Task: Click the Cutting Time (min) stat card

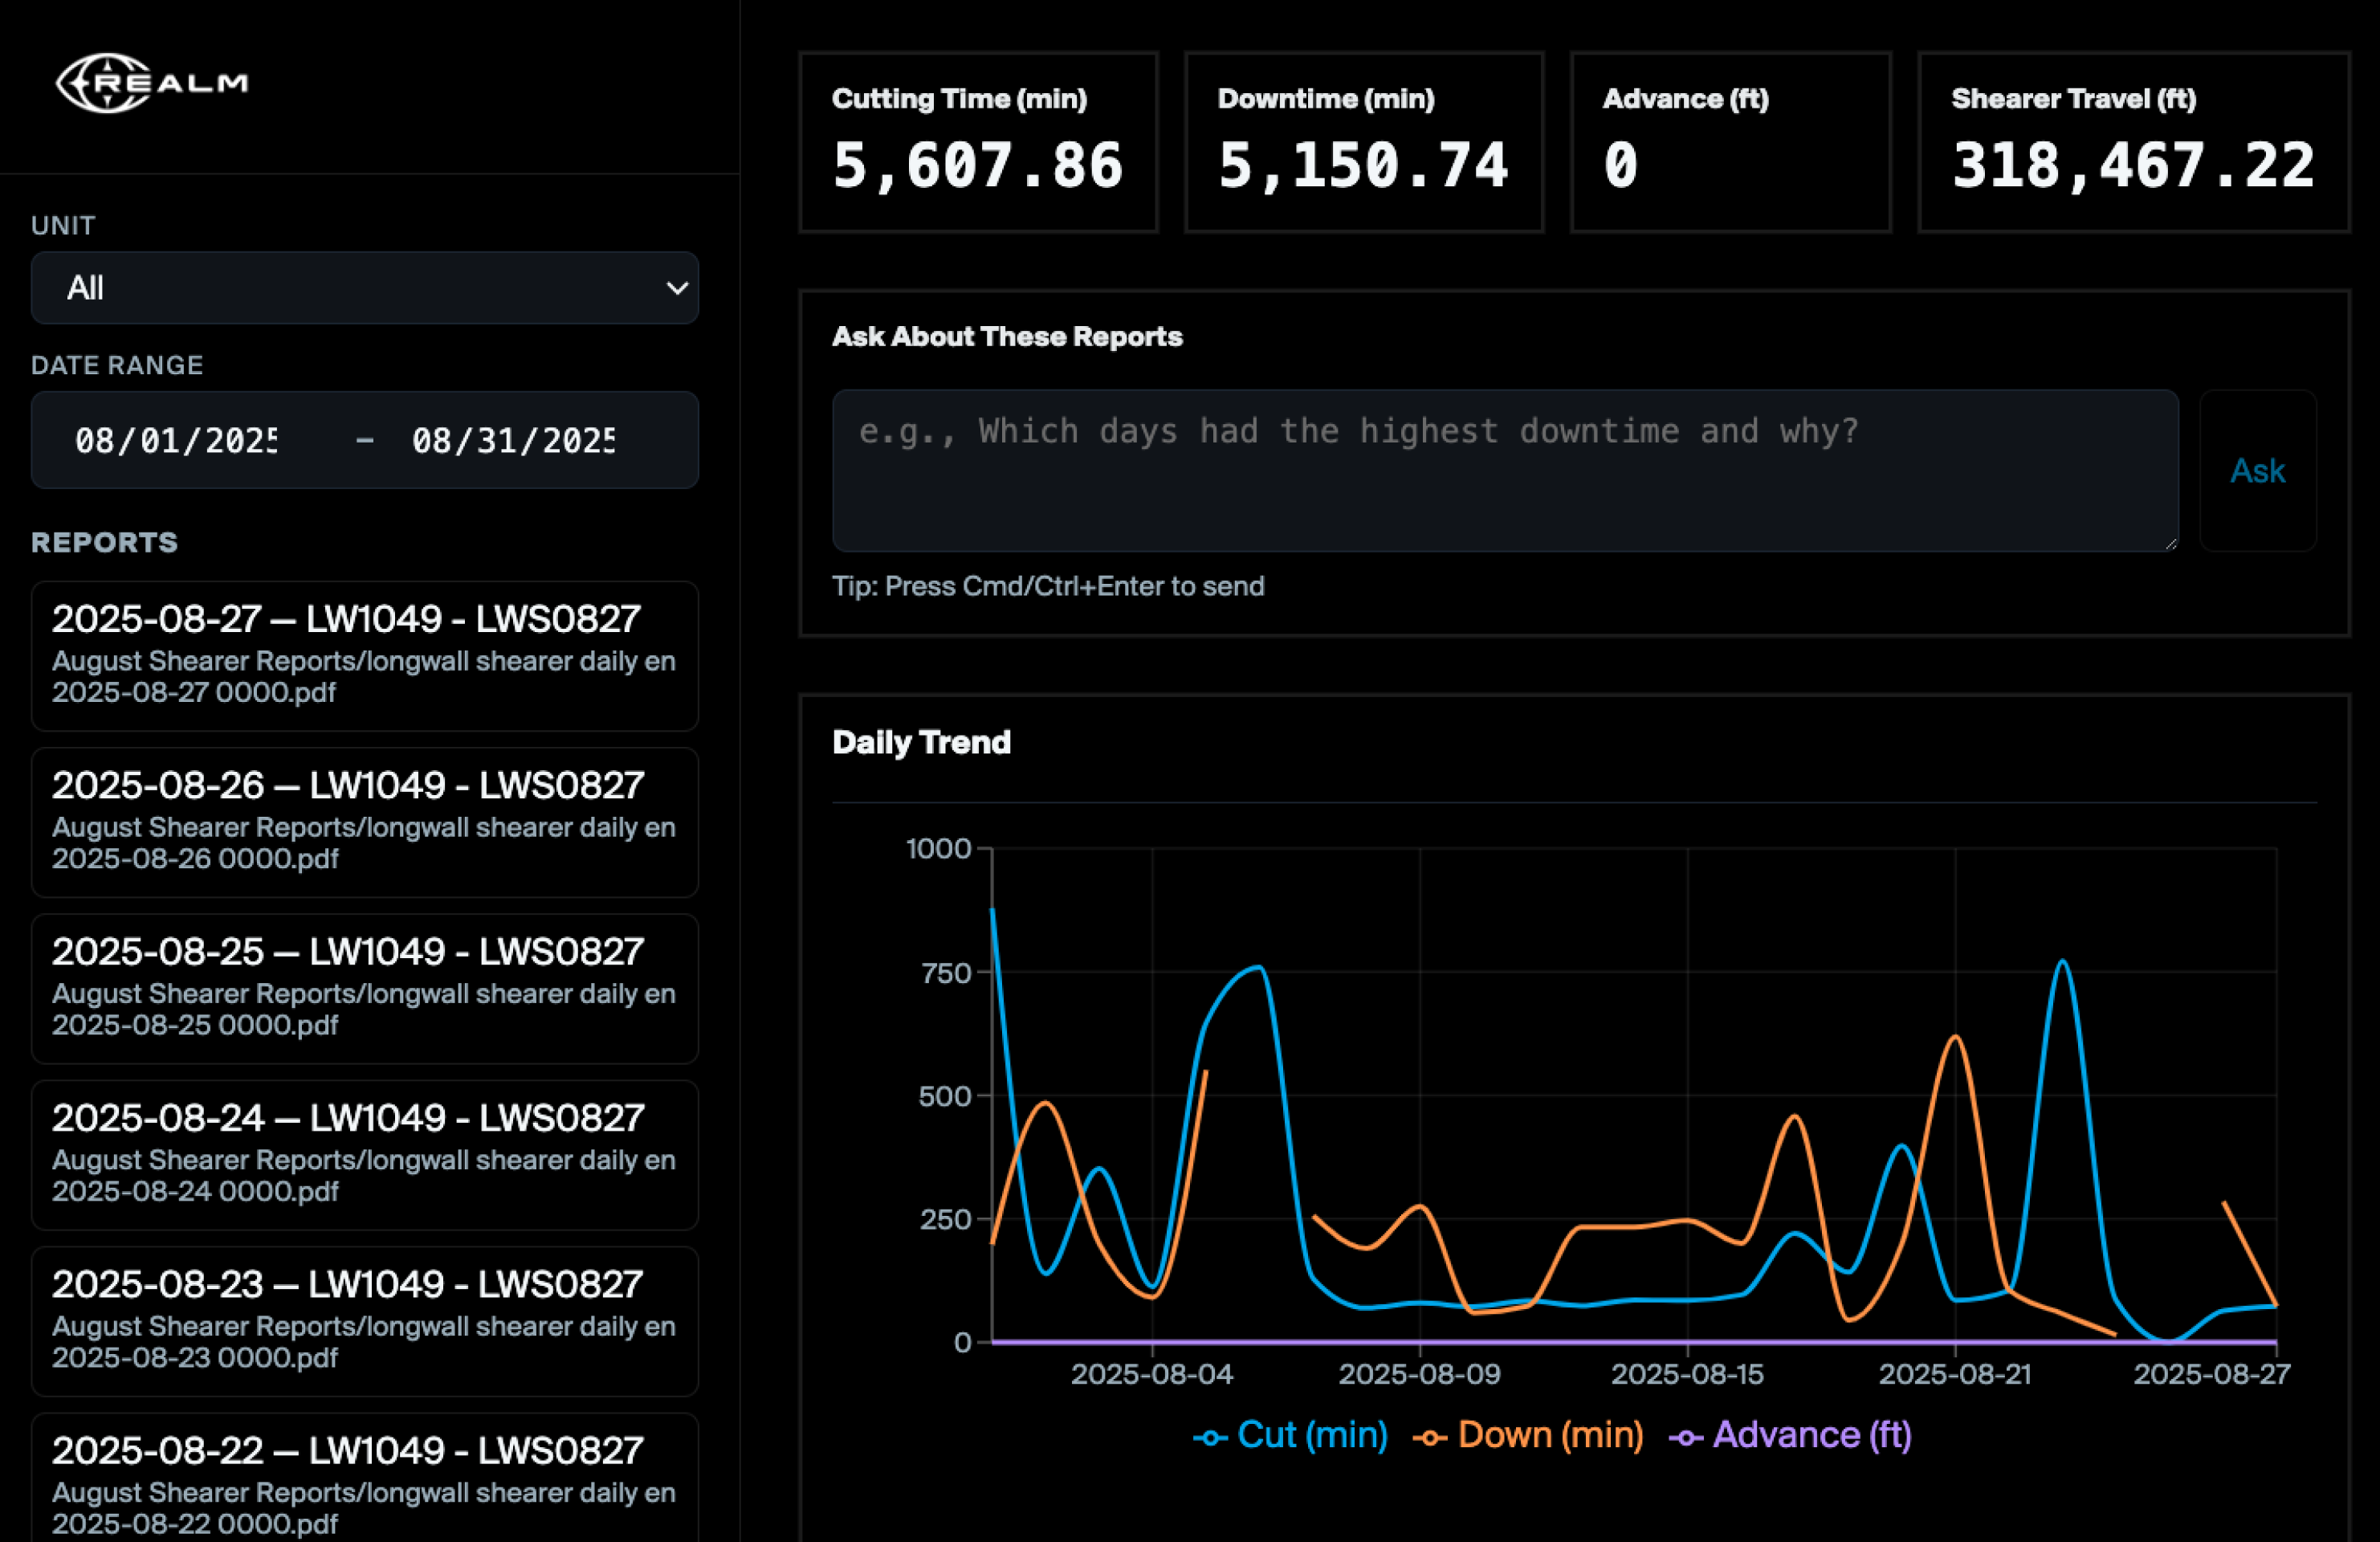Action: coord(978,142)
